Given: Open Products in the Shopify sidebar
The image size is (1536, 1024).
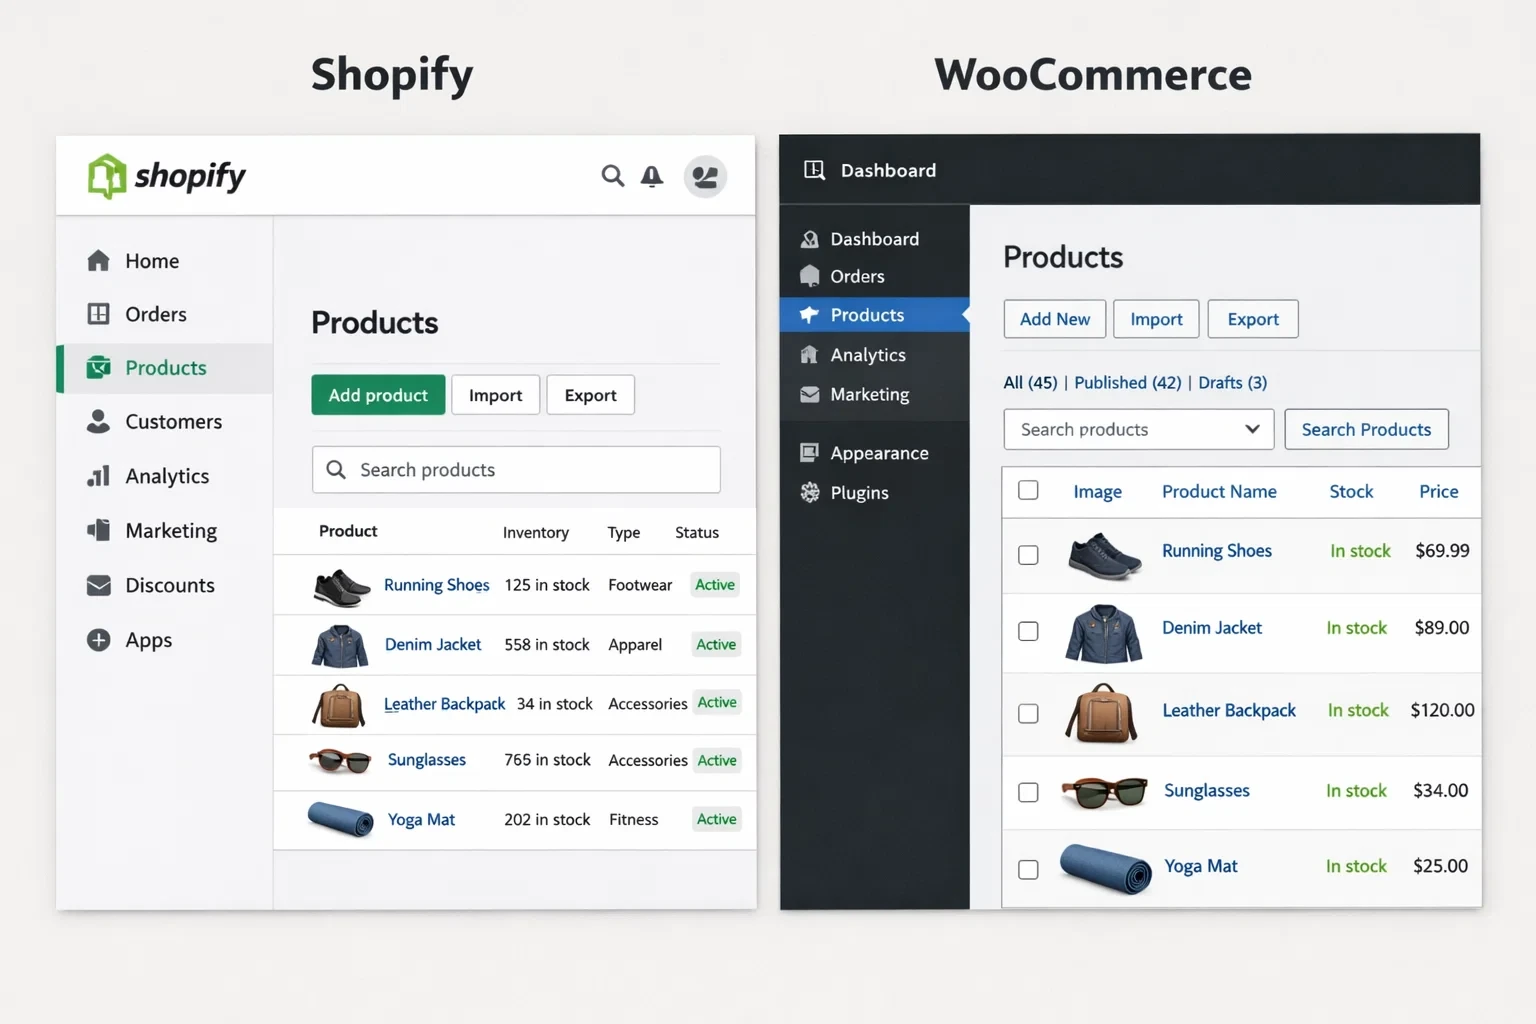Looking at the screenshot, I should click(165, 368).
